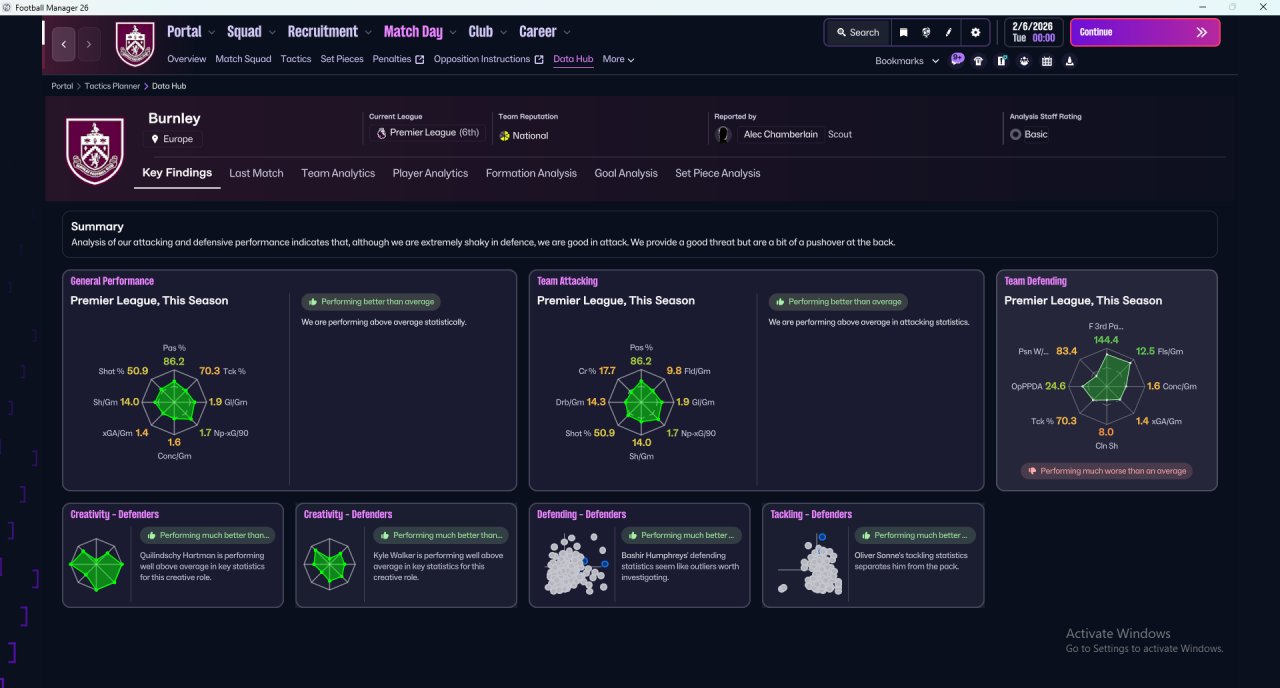Click the download tray shortcut icon
The width and height of the screenshot is (1280, 688).
point(1070,61)
